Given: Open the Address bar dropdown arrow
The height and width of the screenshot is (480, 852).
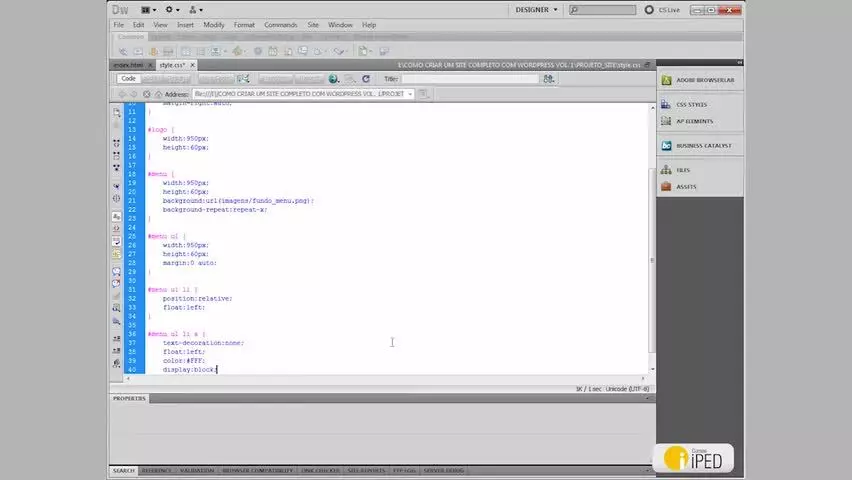Looking at the screenshot, I should click(410, 94).
